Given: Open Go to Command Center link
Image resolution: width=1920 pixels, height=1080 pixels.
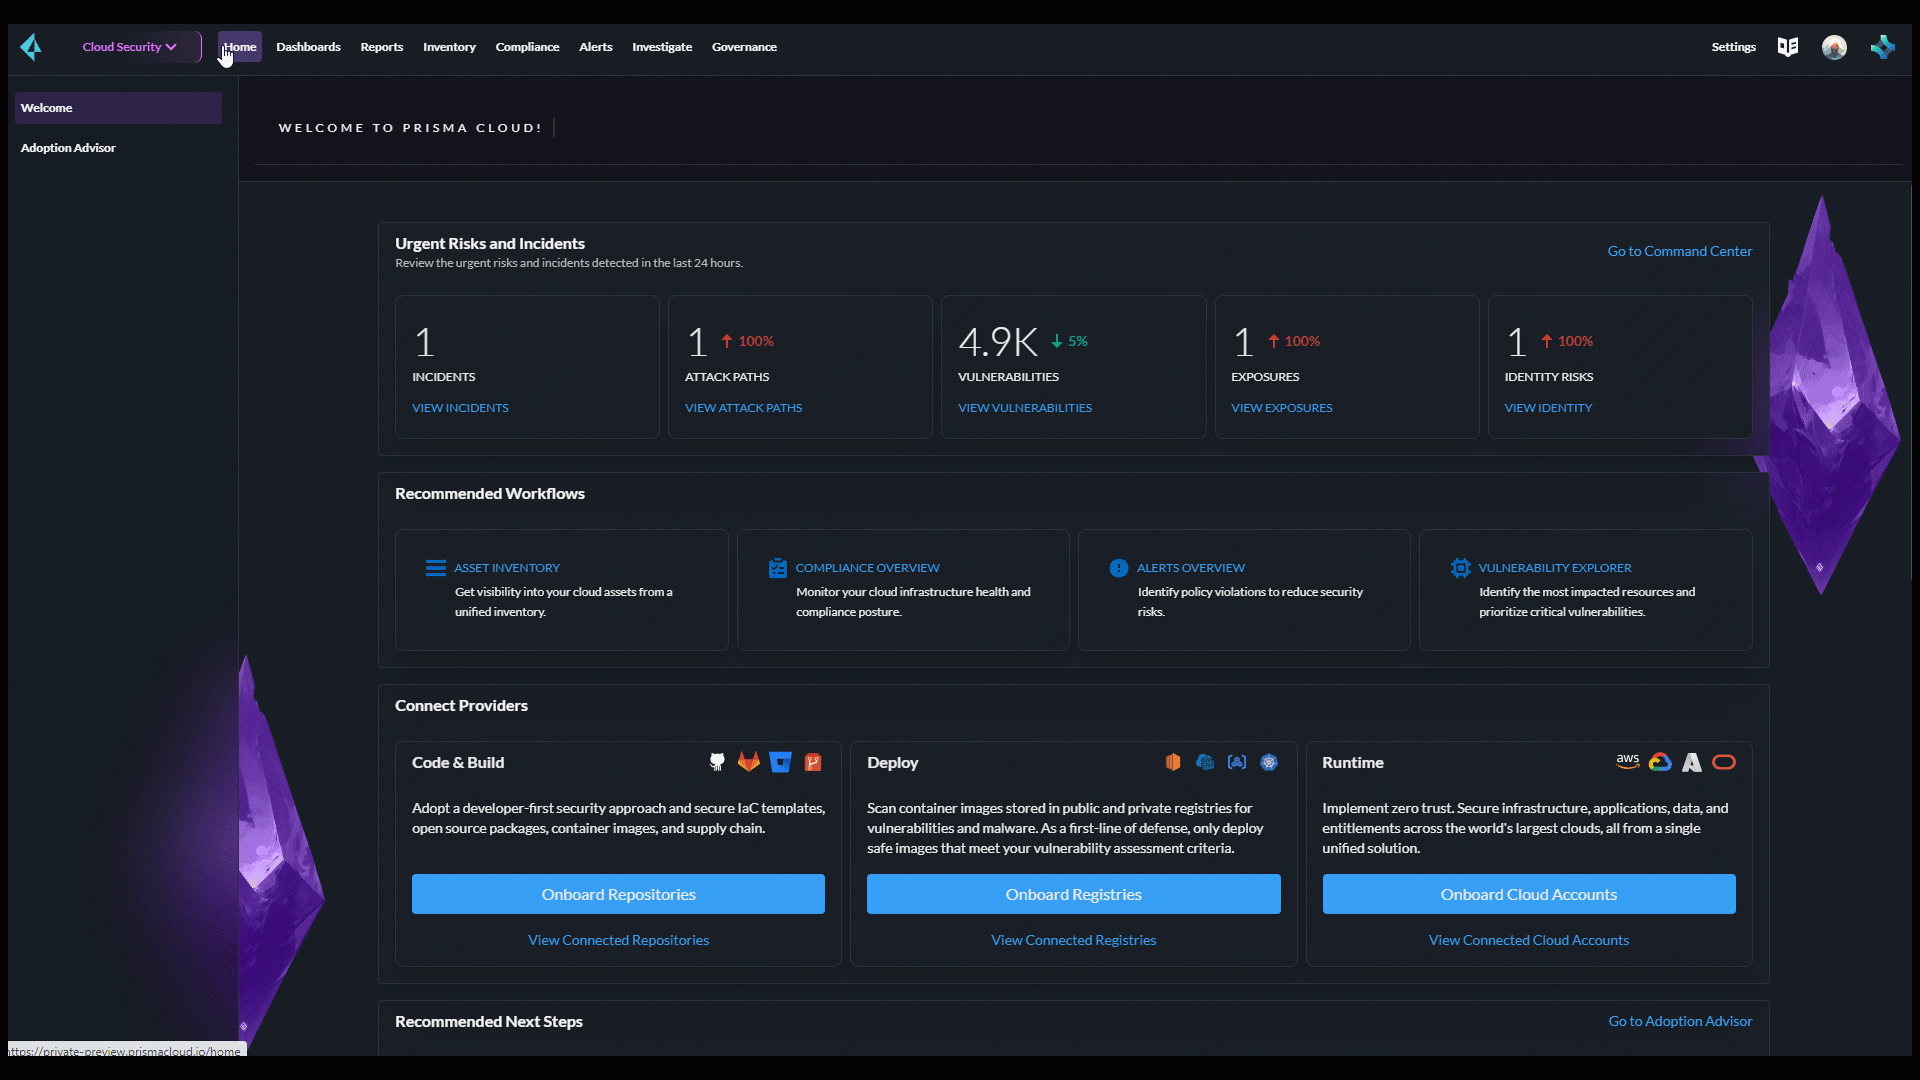Looking at the screenshot, I should click(1679, 251).
